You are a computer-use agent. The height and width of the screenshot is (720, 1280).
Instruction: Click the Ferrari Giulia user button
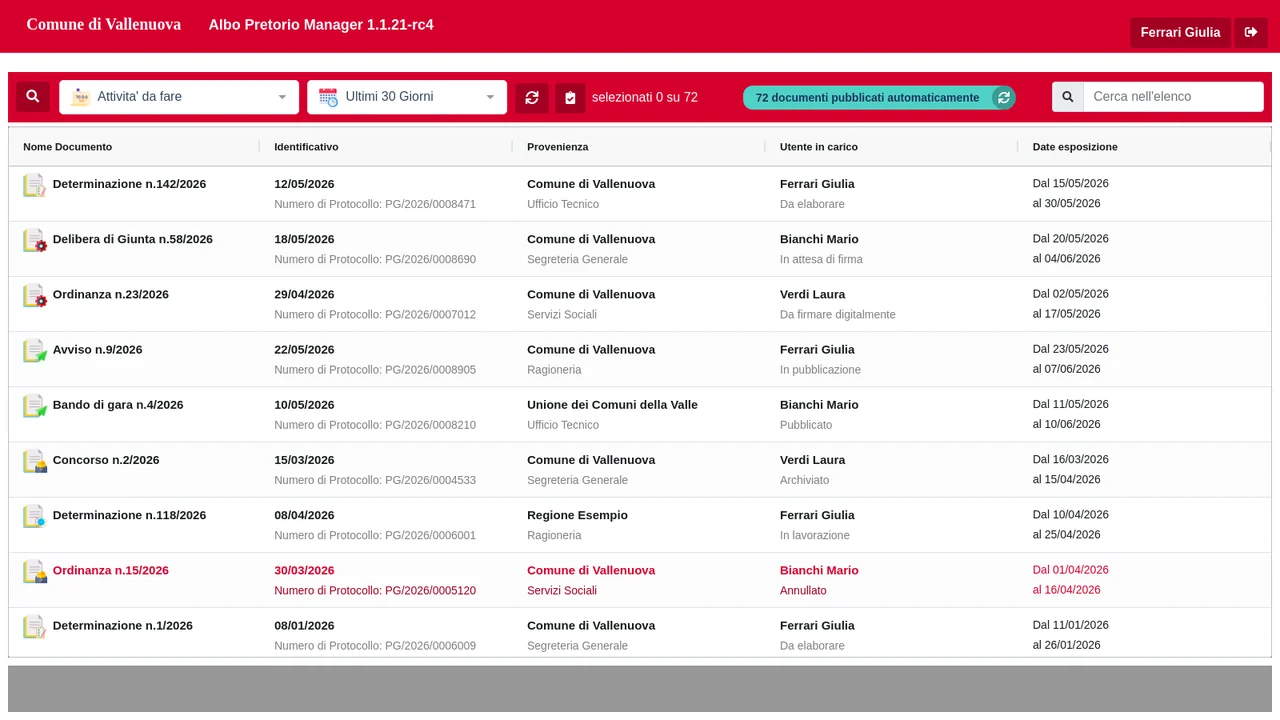(x=1180, y=32)
